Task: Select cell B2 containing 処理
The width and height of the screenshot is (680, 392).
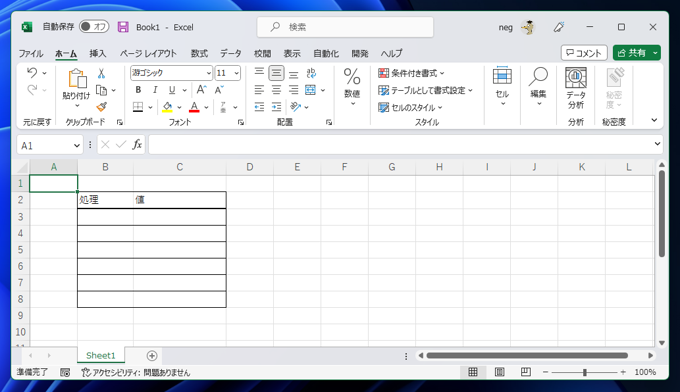Action: 105,200
